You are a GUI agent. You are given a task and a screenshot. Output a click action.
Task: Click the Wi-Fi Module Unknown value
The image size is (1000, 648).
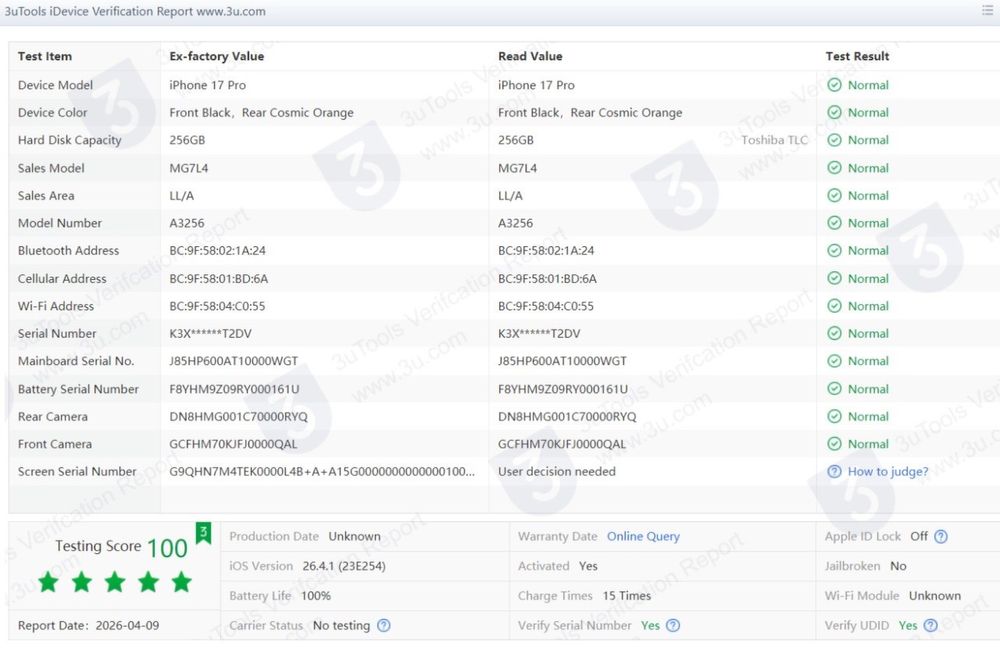point(934,595)
